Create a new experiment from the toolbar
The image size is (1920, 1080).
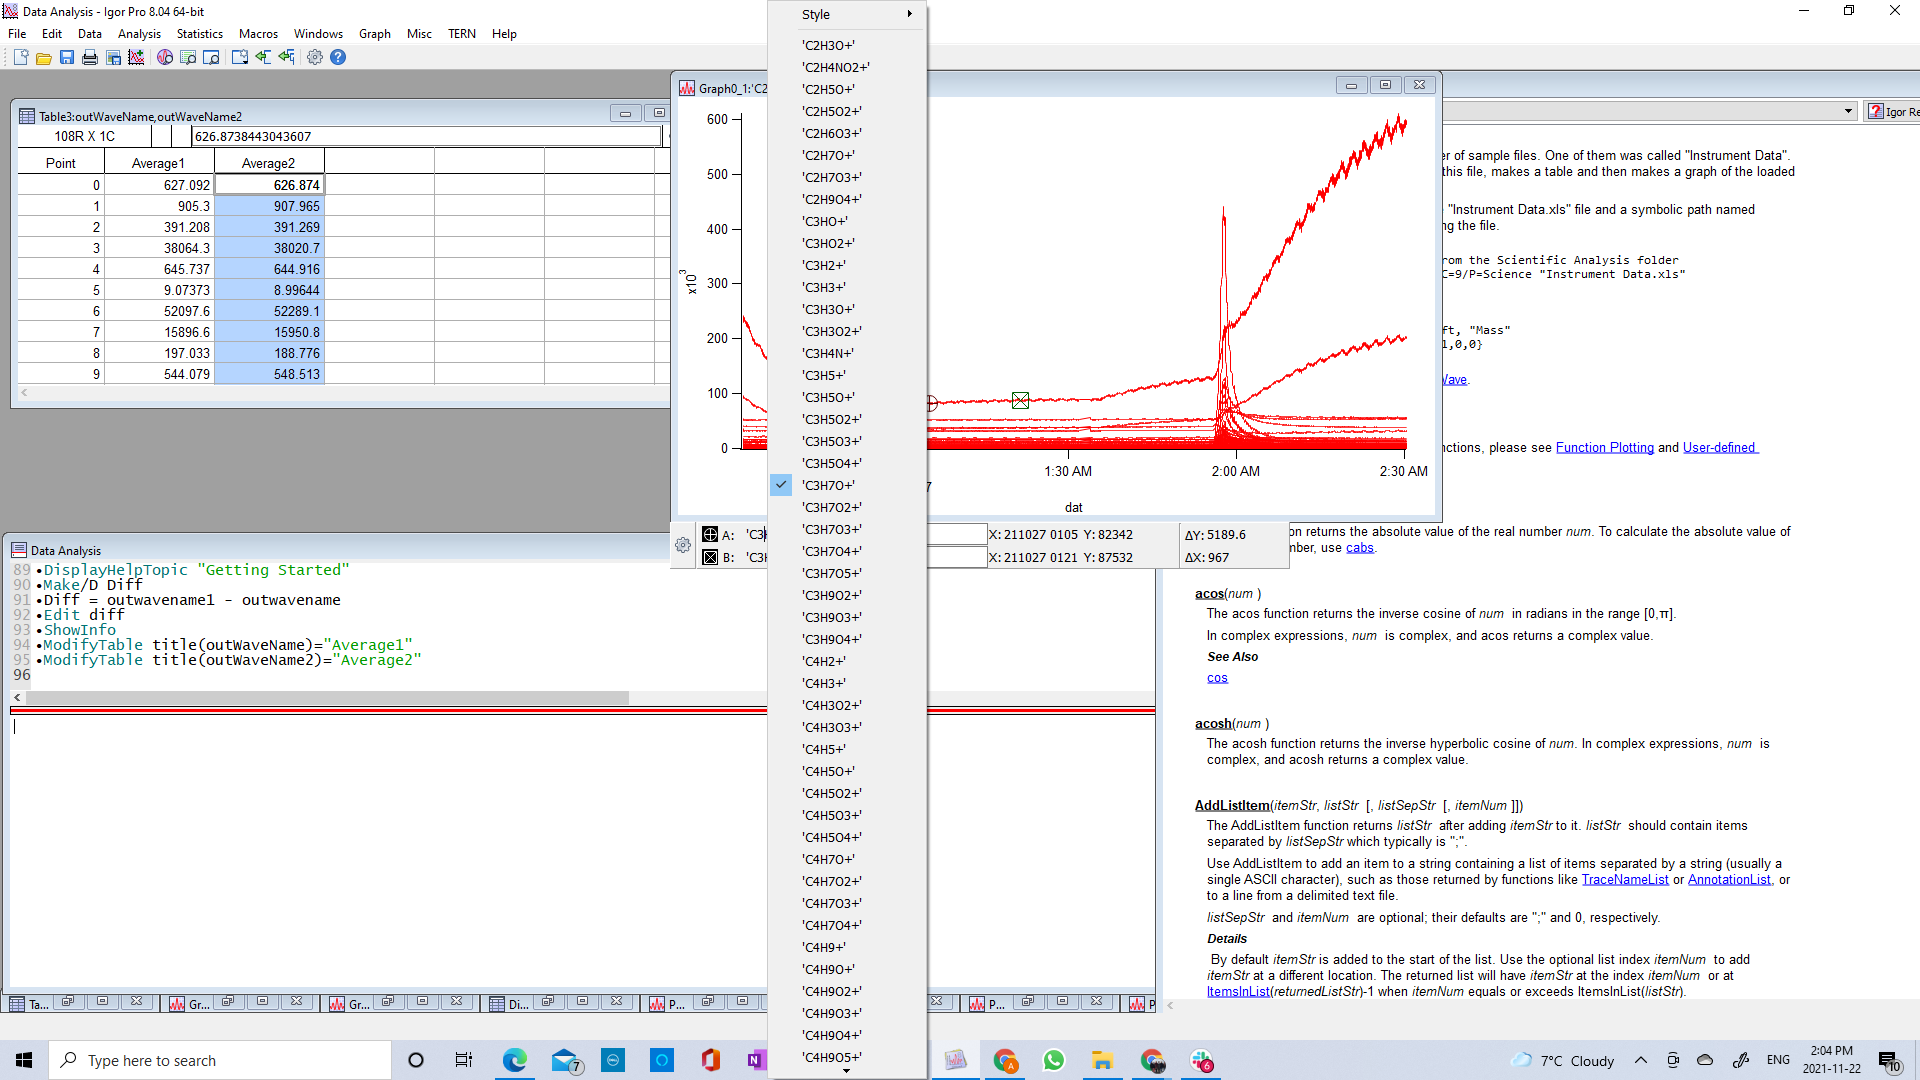(20, 57)
